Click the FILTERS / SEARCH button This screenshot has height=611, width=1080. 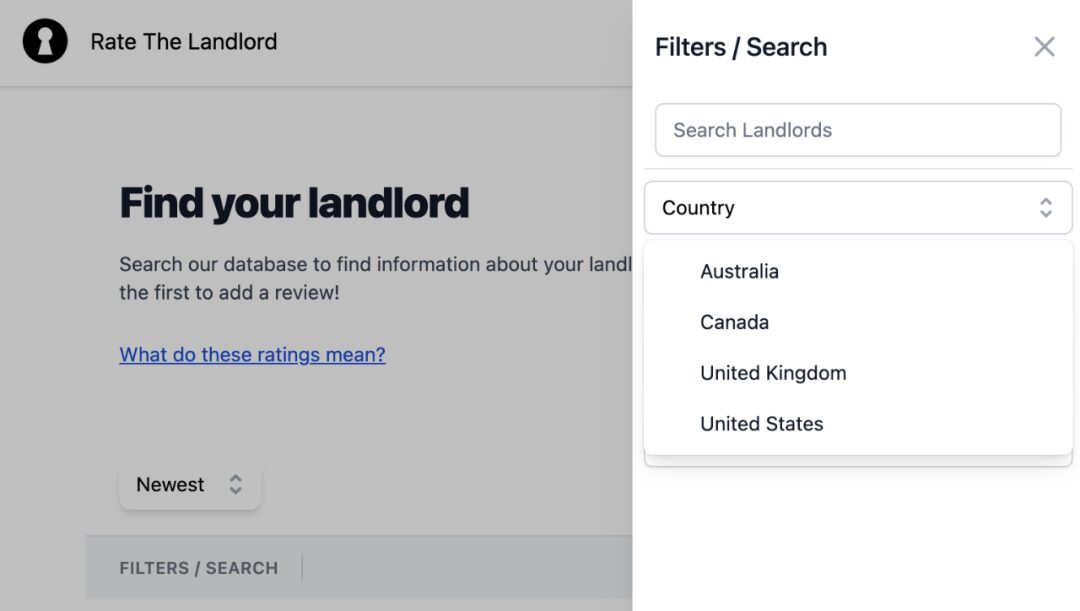198,568
